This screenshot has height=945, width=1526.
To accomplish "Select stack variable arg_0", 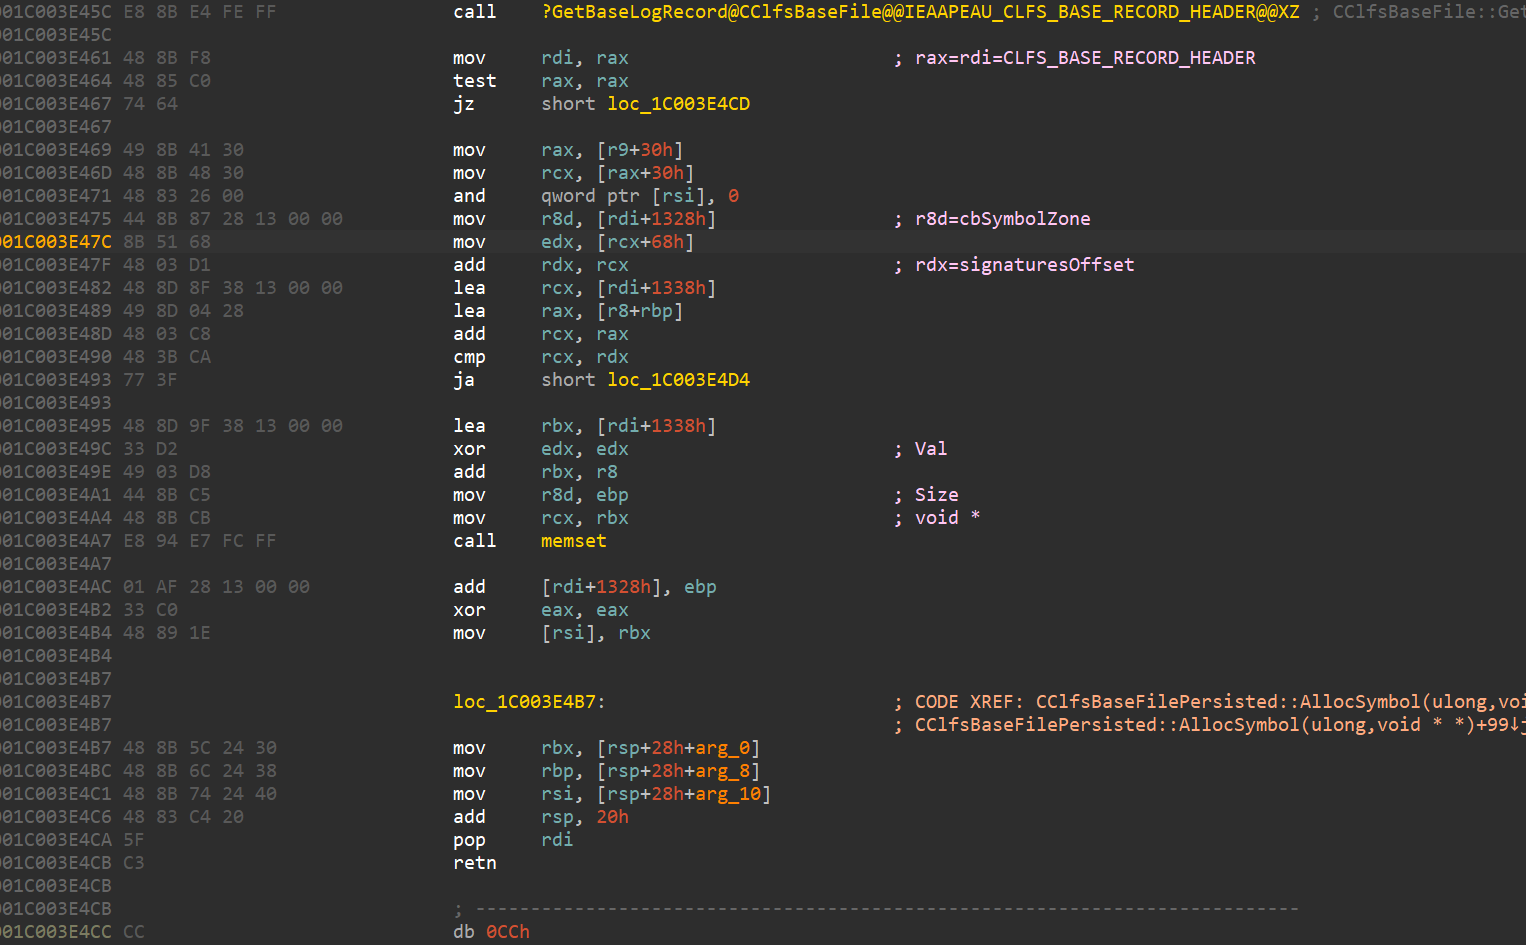I will (x=722, y=748).
